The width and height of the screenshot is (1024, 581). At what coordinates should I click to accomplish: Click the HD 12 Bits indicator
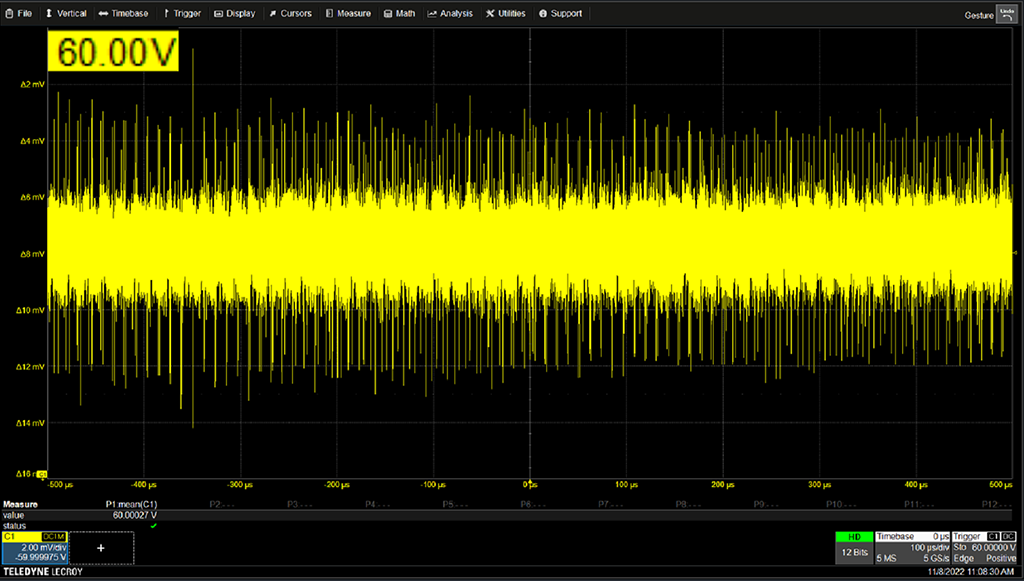click(853, 548)
